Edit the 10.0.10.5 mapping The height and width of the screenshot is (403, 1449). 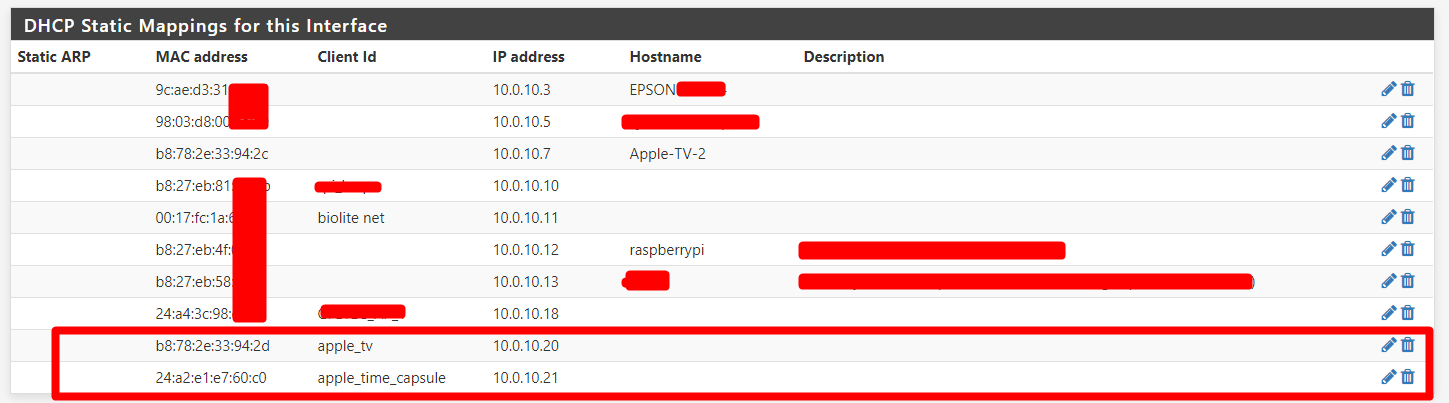pos(1388,121)
